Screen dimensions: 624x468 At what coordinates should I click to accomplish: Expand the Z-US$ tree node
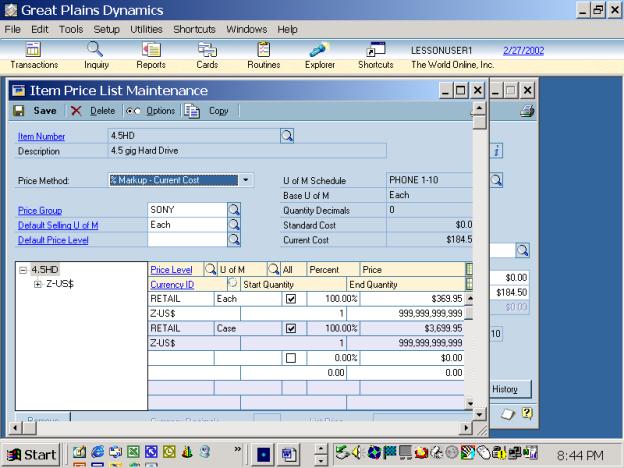(38, 284)
